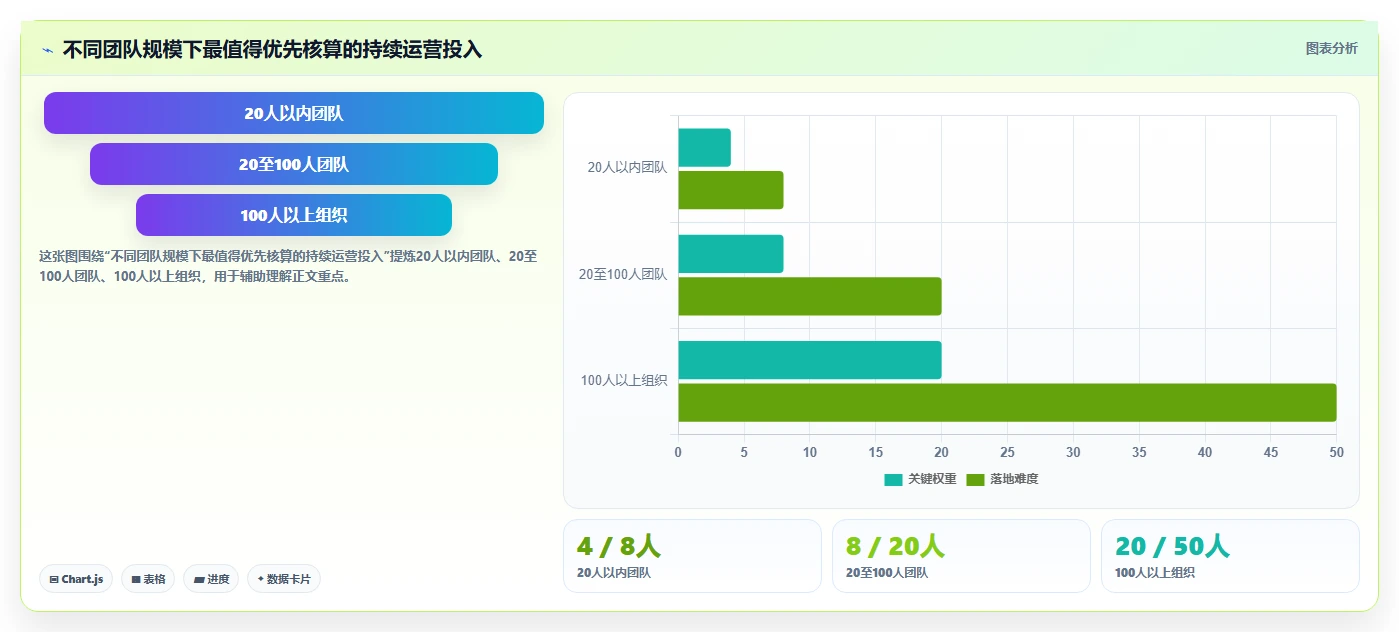Image resolution: width=1399 pixels, height=632 pixels.
Task: Select the 20至100人团队 funnel bar
Action: pyautogui.click(x=294, y=164)
